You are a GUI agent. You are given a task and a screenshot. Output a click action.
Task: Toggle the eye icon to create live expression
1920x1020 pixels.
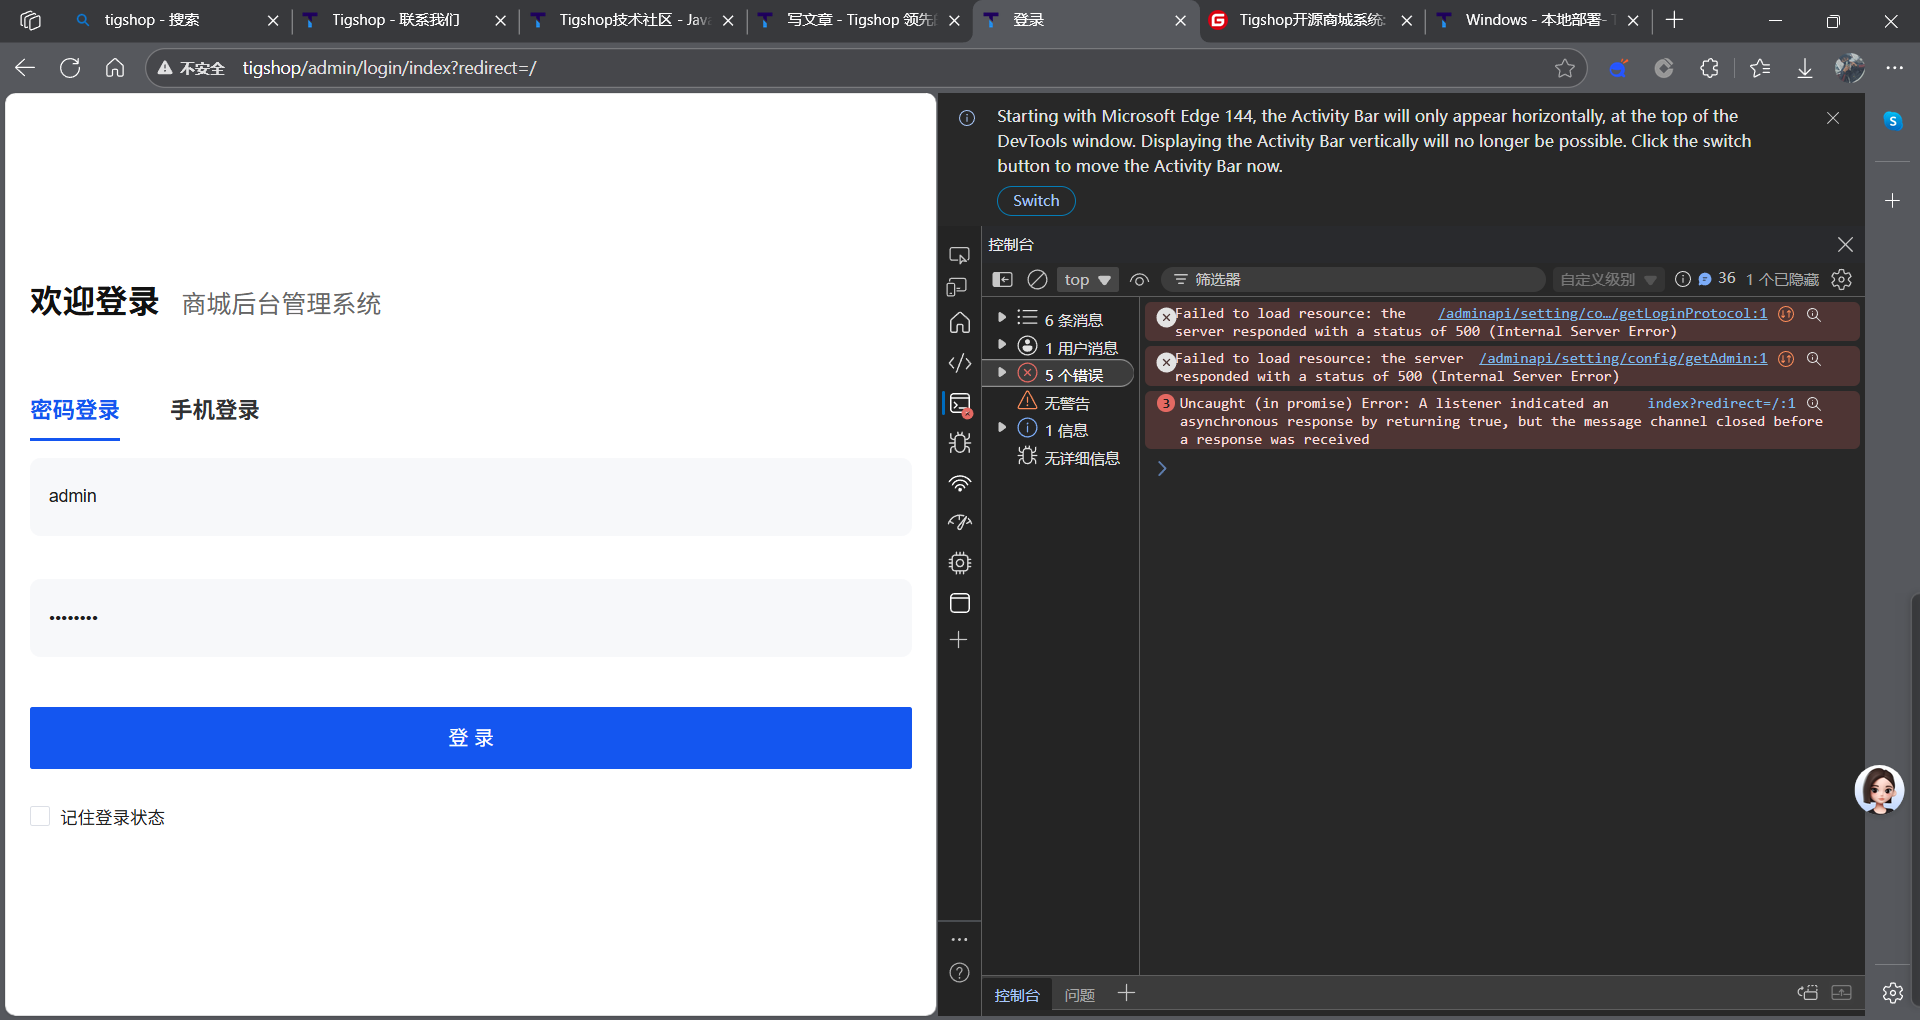click(1139, 280)
